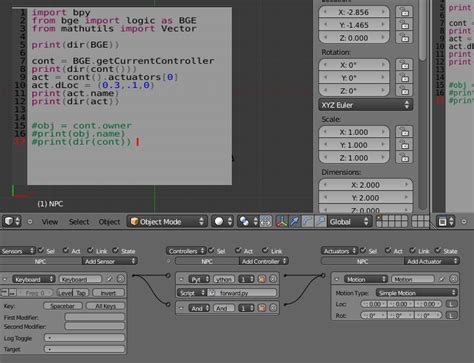Screen dimensions: 474x363
Task: Lock the Location X value
Action: click(x=404, y=12)
